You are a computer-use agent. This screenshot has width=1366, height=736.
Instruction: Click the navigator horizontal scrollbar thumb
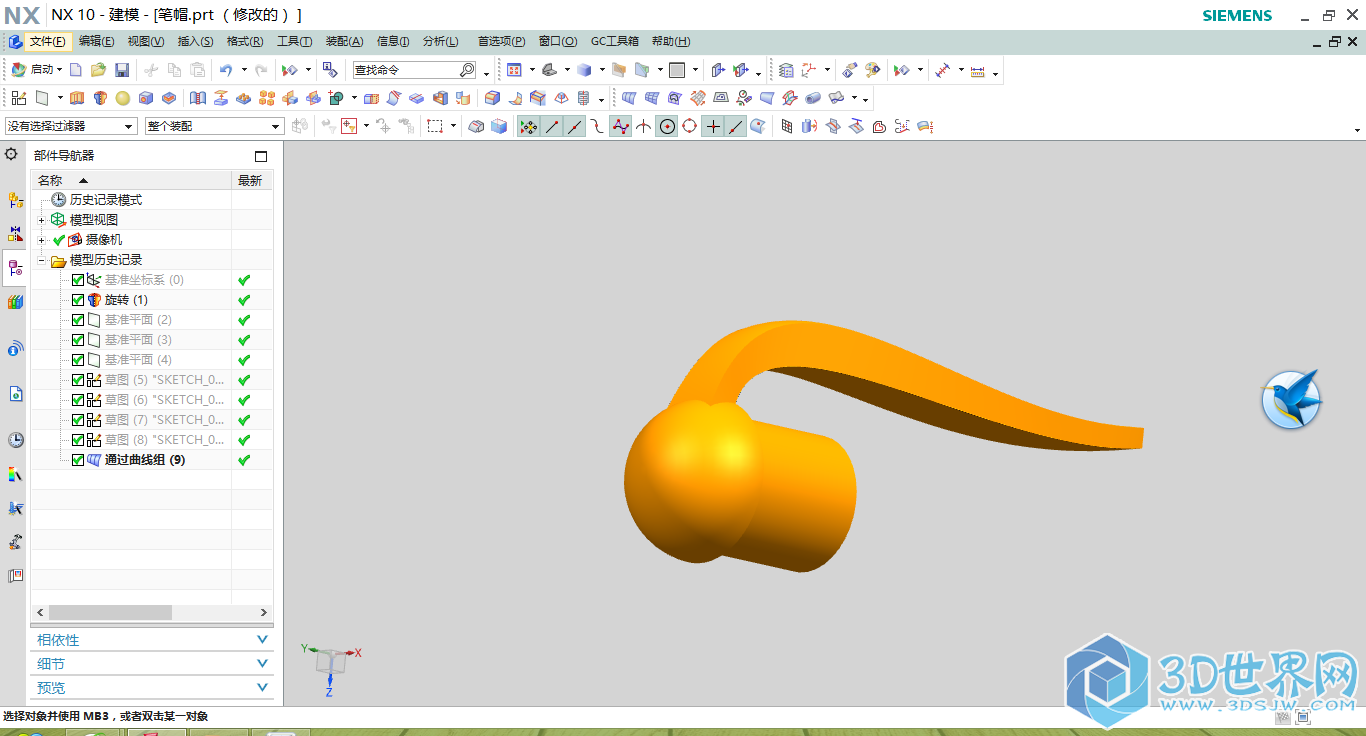[110, 612]
